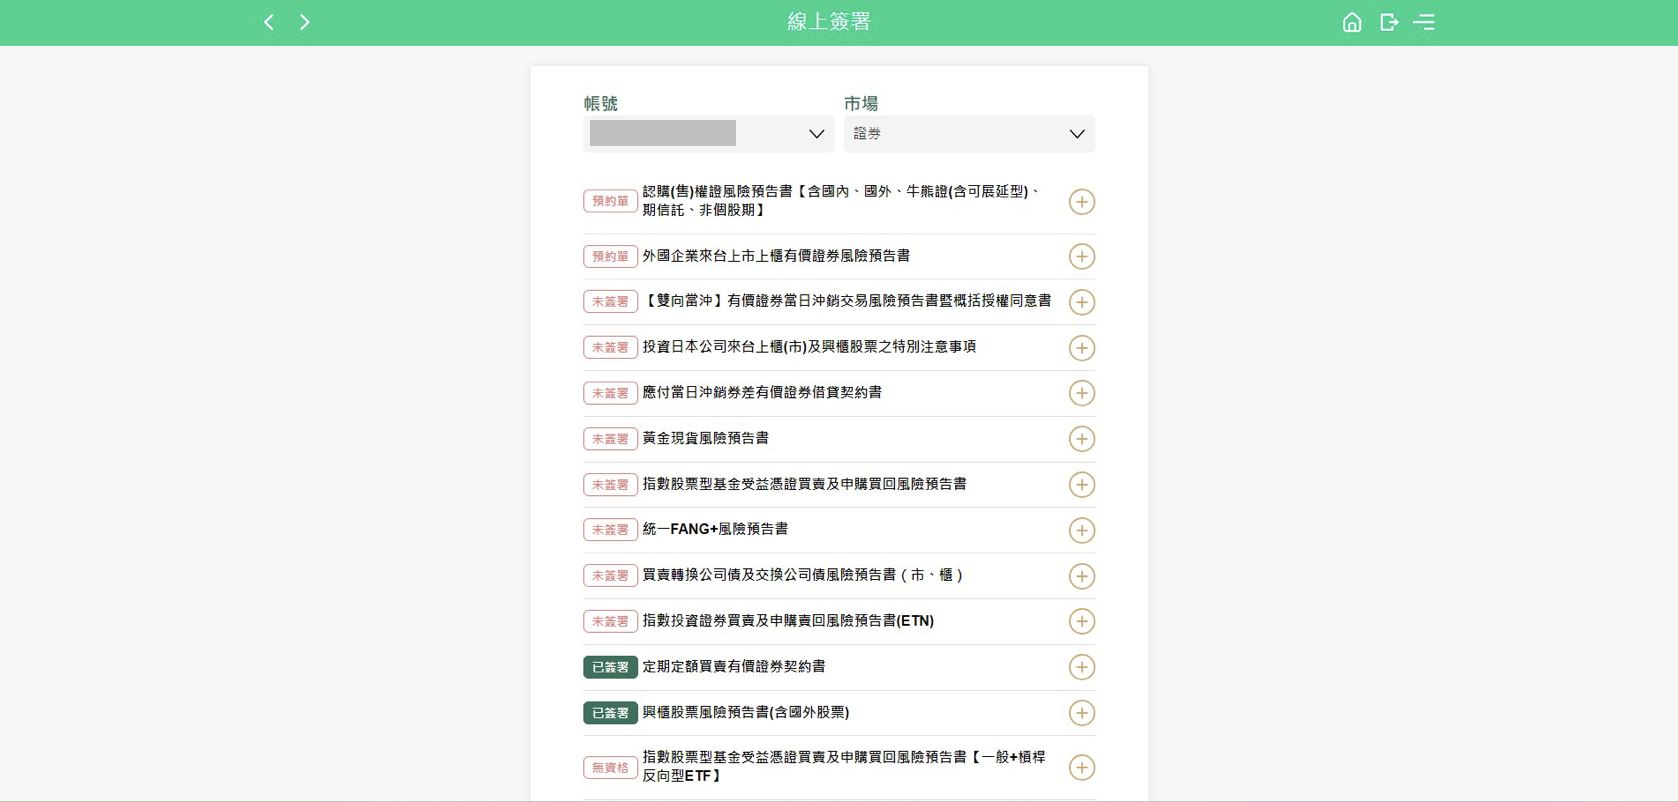Click plus icon for 興櫃股票風險預告書

[x=1081, y=713]
